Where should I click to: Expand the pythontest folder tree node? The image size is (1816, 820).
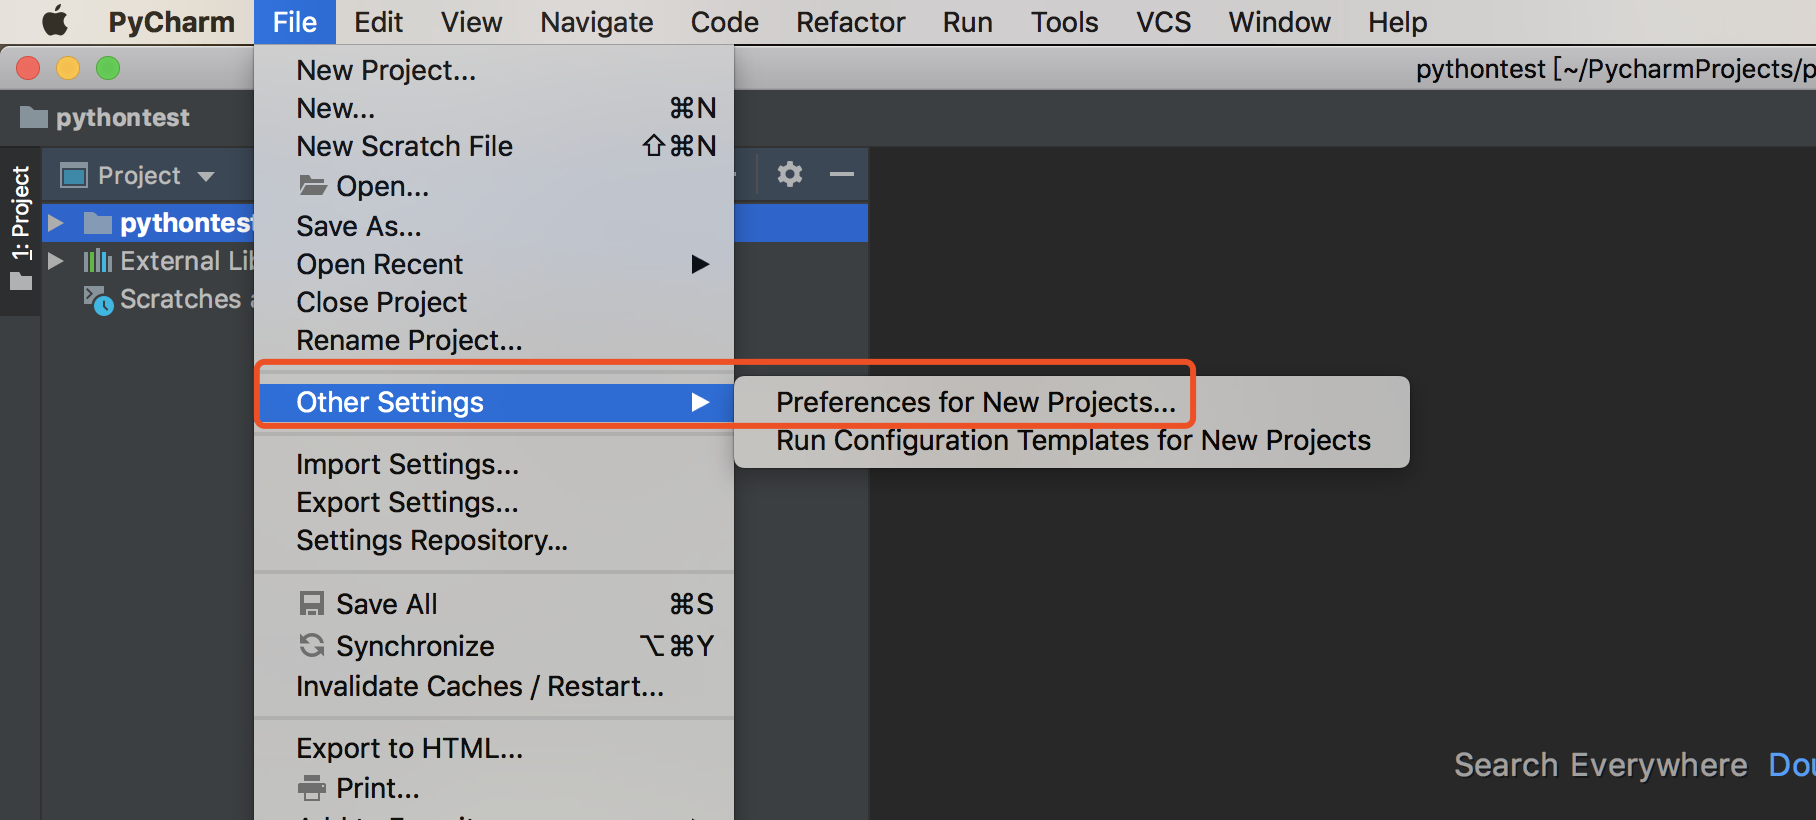coord(56,223)
